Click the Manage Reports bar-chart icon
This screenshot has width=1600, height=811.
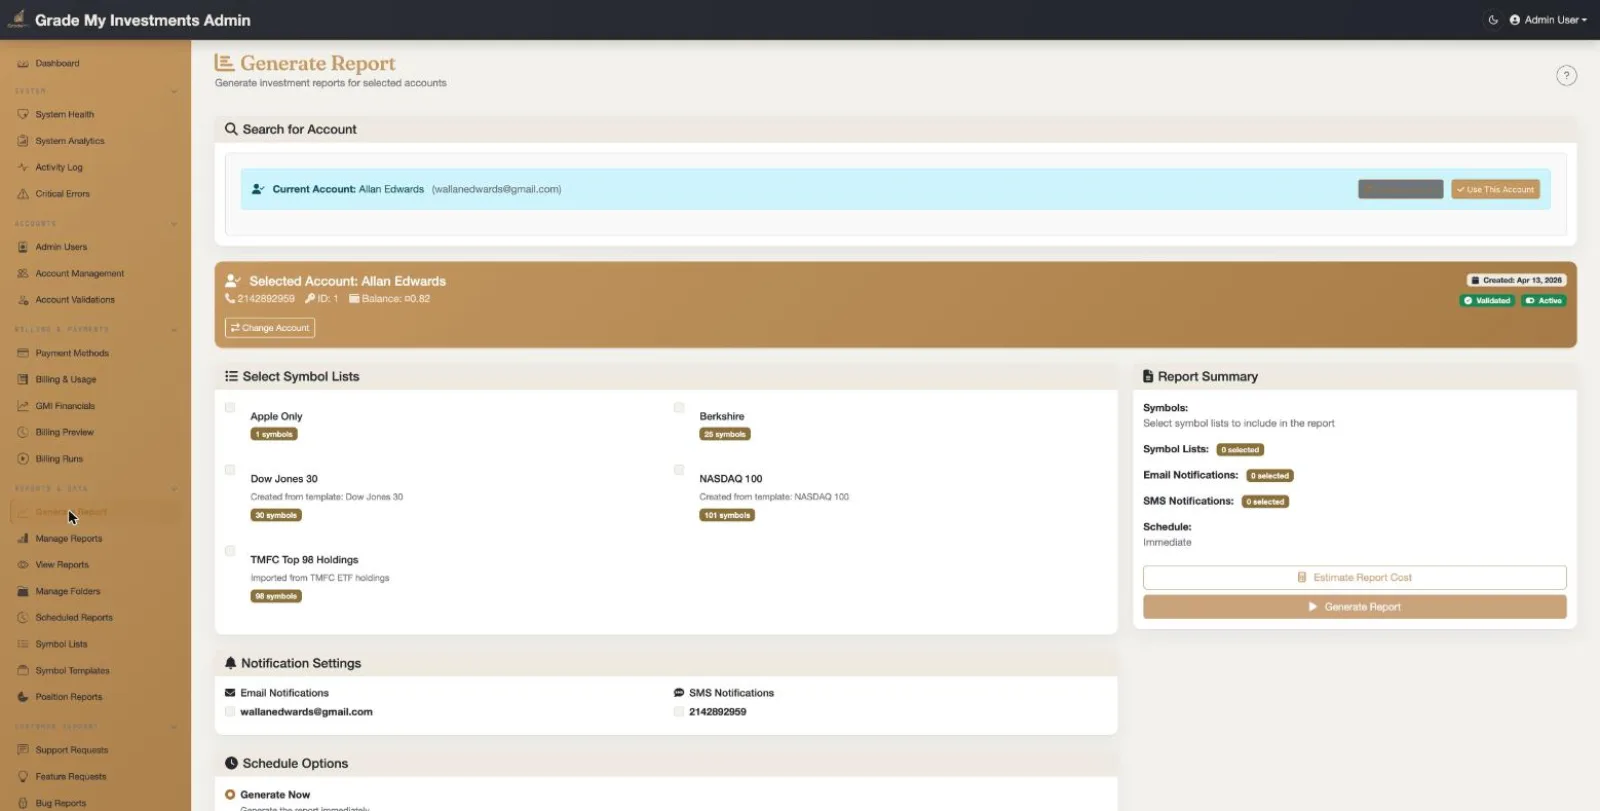pyautogui.click(x=23, y=538)
